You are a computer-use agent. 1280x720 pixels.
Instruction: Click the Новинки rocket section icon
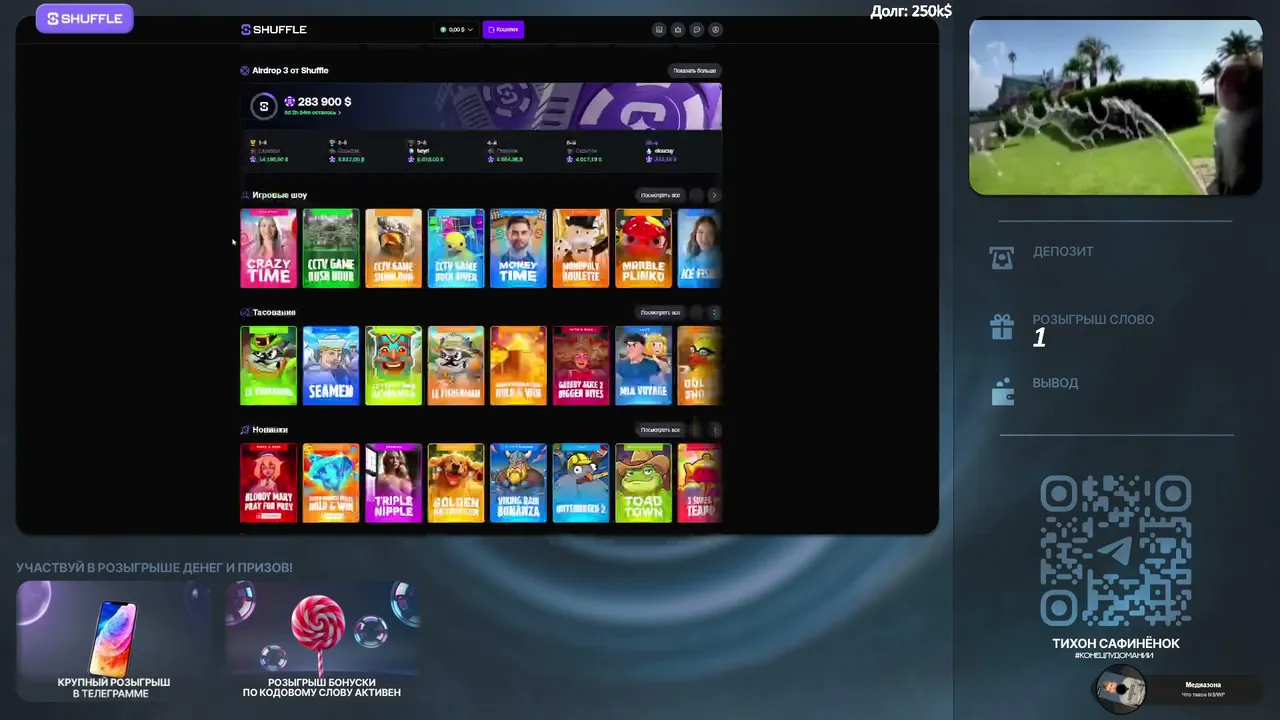(245, 430)
